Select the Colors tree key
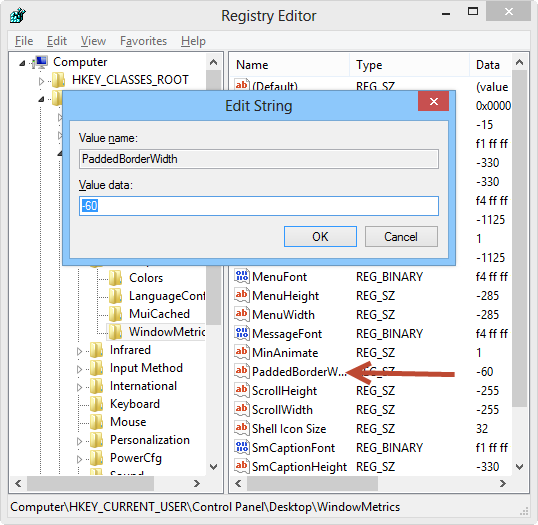This screenshot has height=525, width=538. (x=146, y=278)
